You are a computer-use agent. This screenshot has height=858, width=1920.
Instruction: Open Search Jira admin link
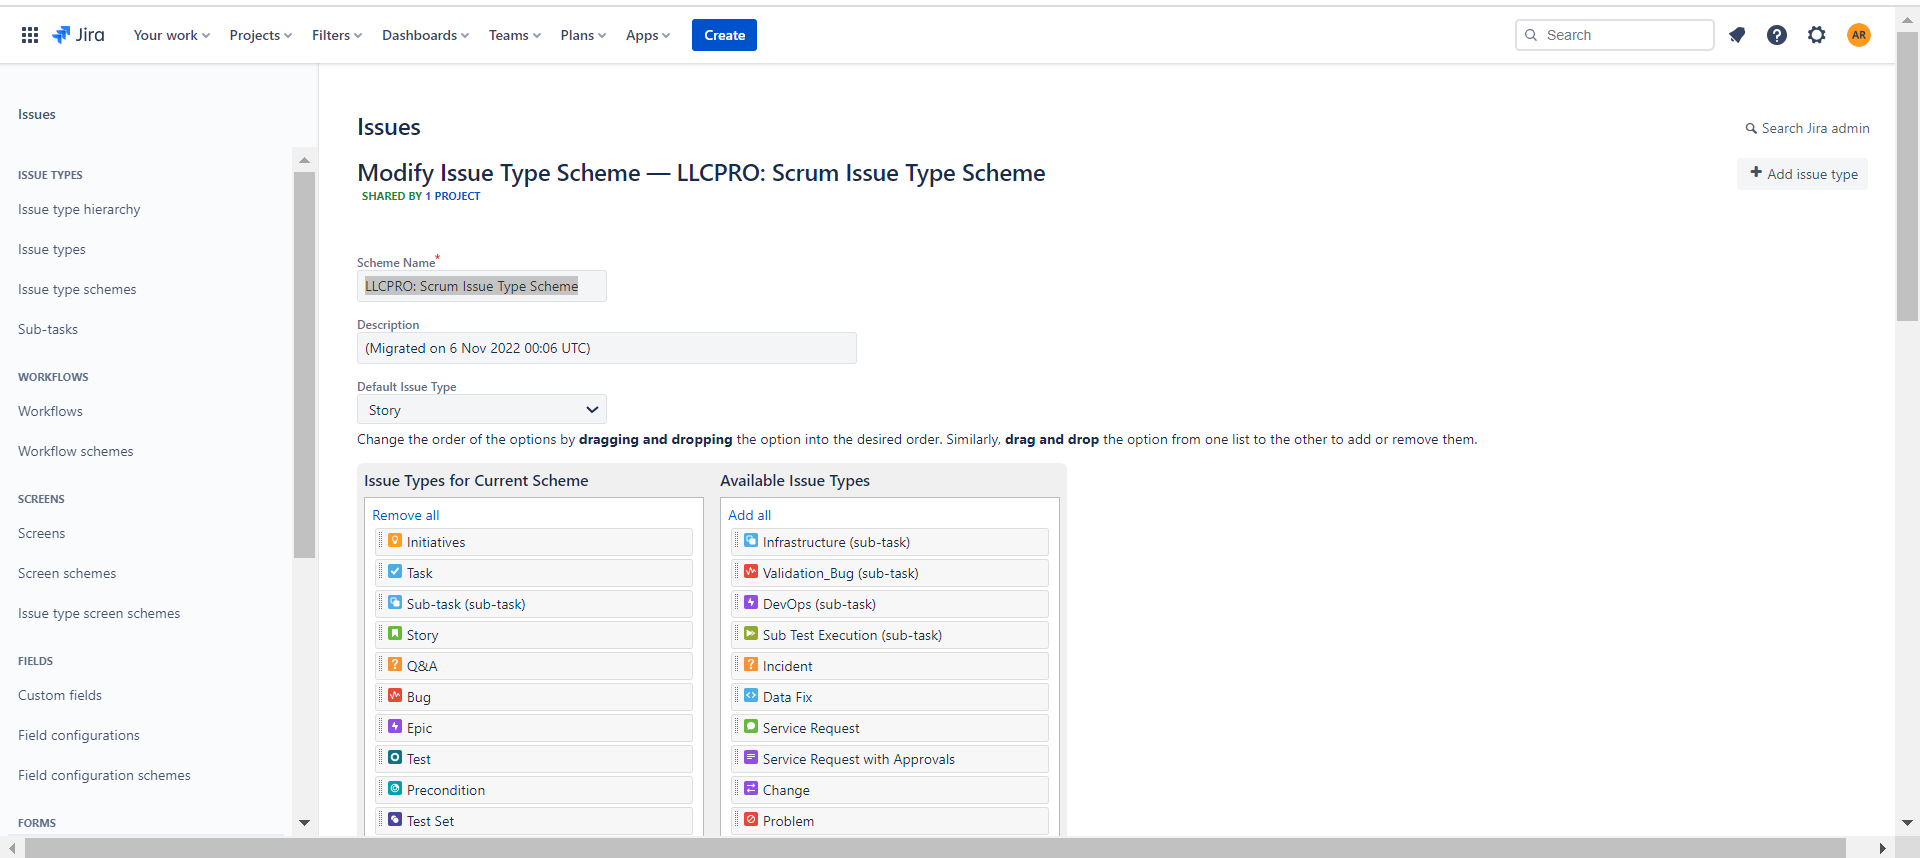point(1807,128)
